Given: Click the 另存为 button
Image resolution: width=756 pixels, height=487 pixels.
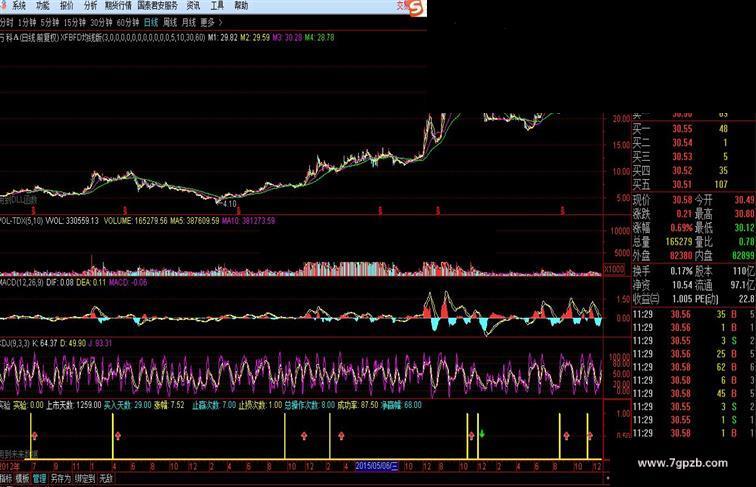Looking at the screenshot, I should click(x=61, y=478).
